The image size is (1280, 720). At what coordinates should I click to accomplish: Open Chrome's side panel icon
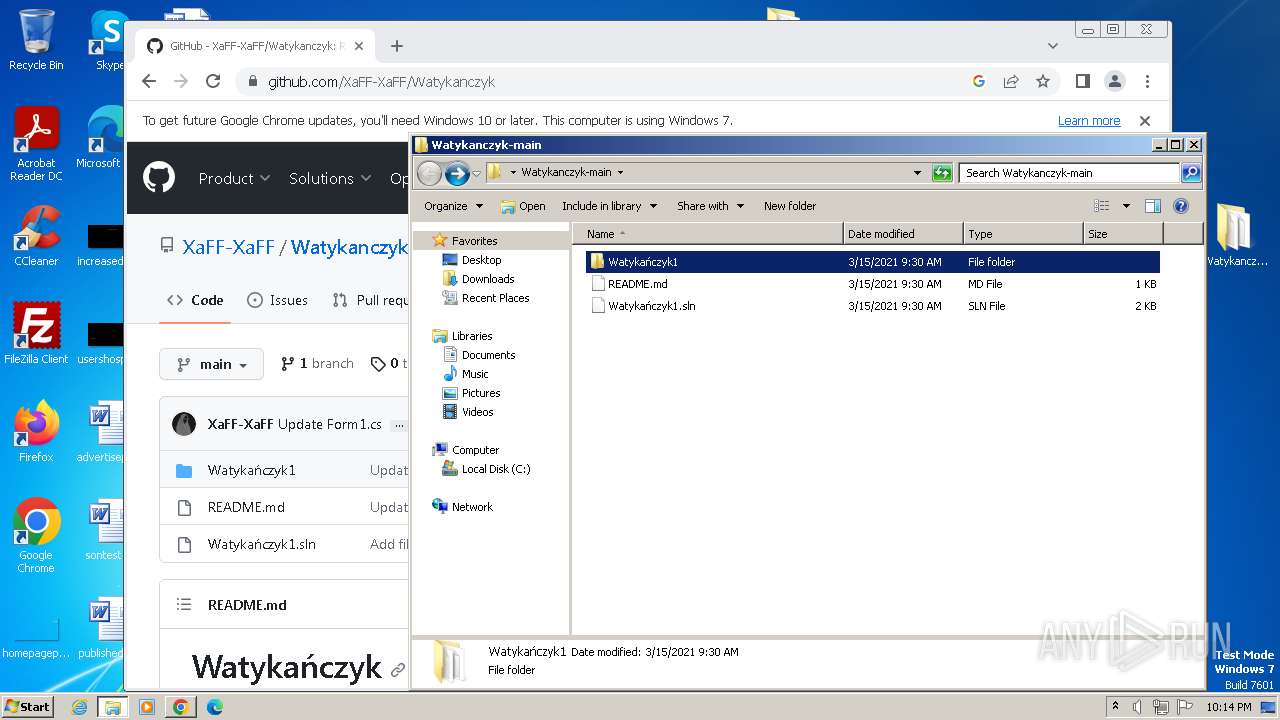1082,82
